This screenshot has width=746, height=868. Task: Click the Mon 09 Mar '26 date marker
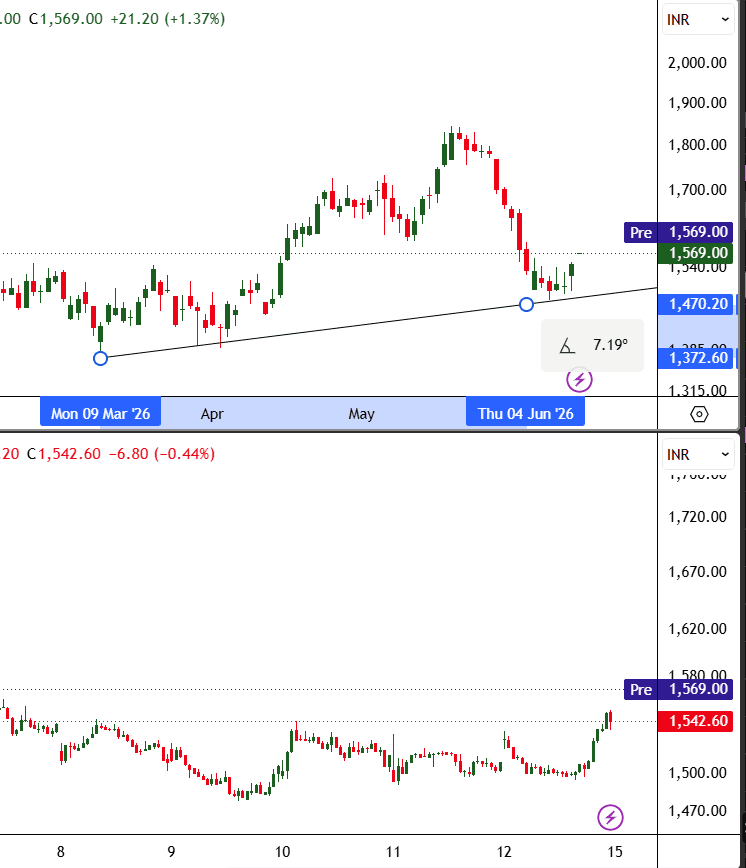[x=100, y=414]
